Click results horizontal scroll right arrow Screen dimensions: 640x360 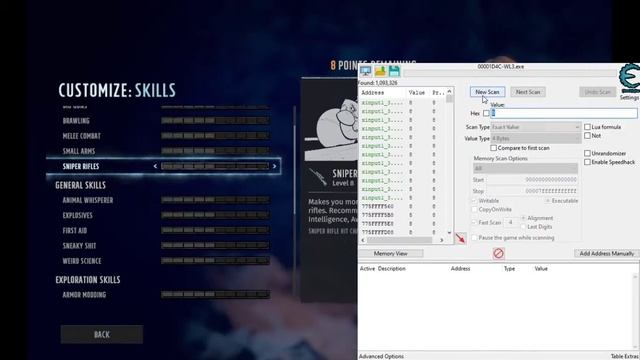(441, 240)
